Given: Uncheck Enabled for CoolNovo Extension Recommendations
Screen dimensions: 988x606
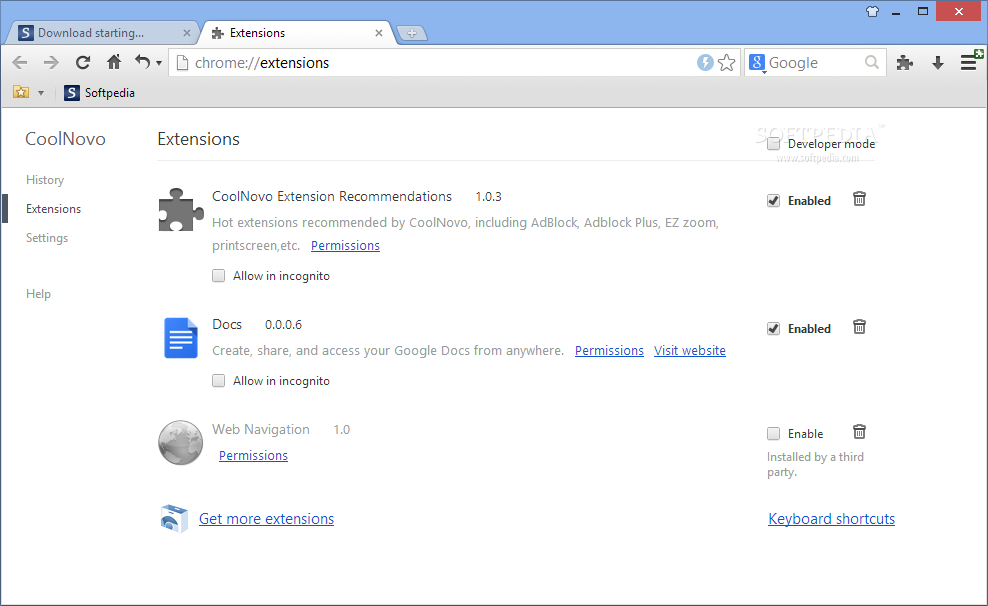Looking at the screenshot, I should (773, 201).
